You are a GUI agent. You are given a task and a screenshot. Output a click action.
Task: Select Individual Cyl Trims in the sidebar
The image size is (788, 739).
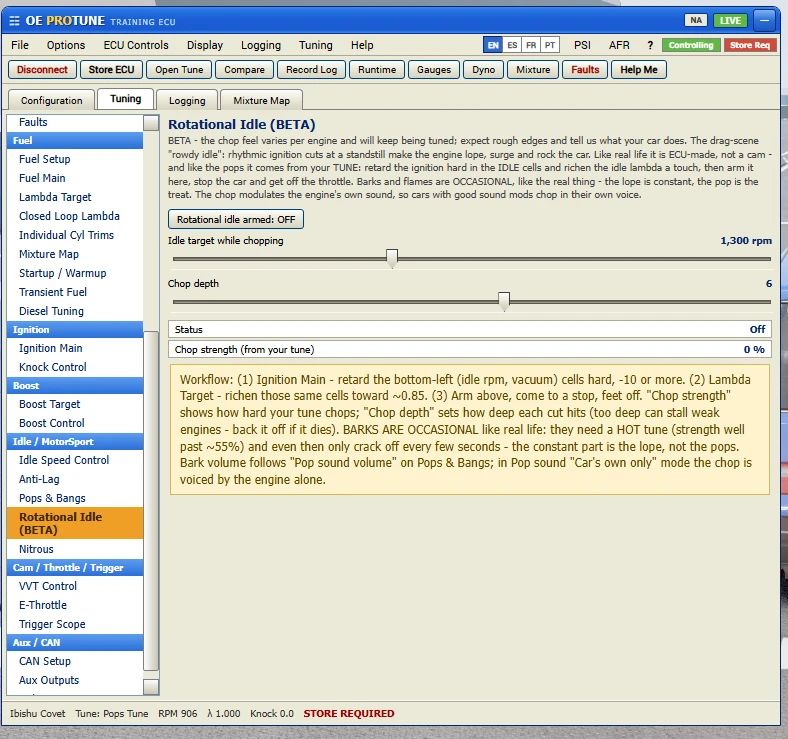tap(75, 235)
